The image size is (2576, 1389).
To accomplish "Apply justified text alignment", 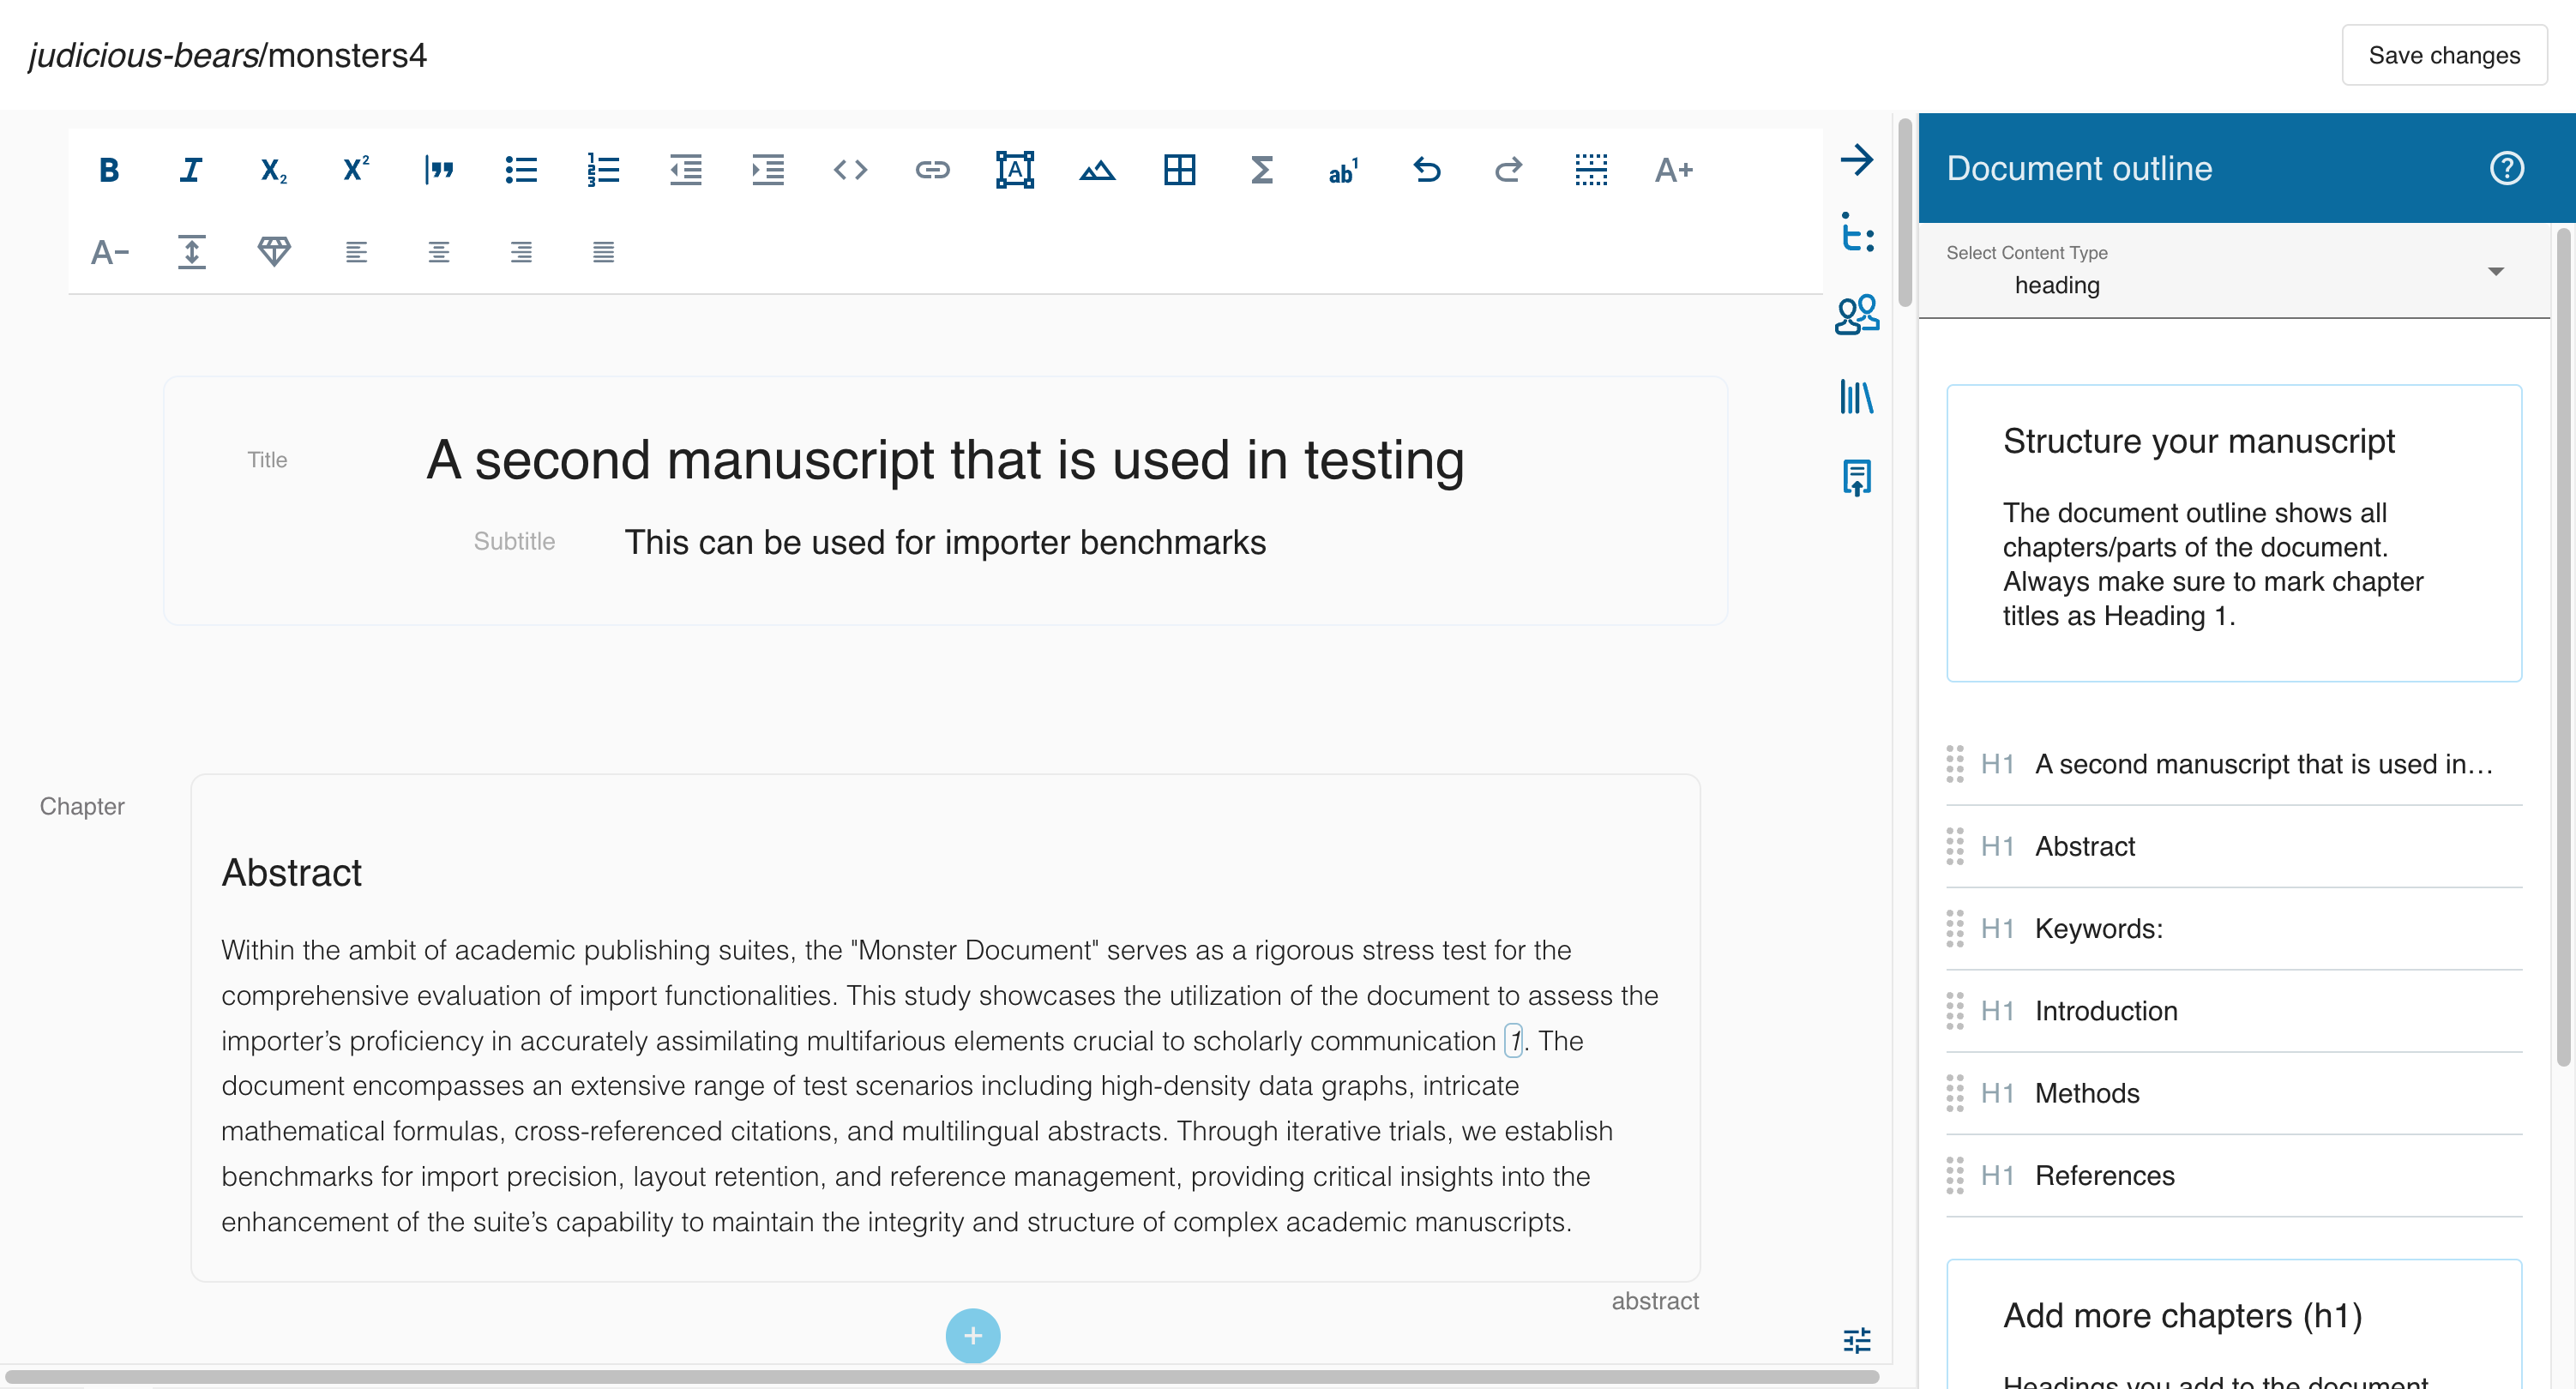I will (604, 251).
